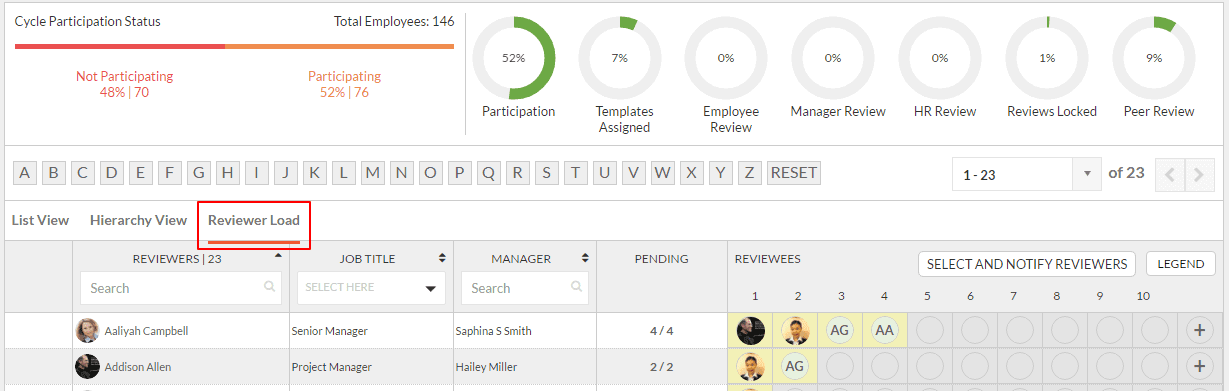Click the AG reviewee avatar in Aaliyah Campbell's row

coord(839,330)
